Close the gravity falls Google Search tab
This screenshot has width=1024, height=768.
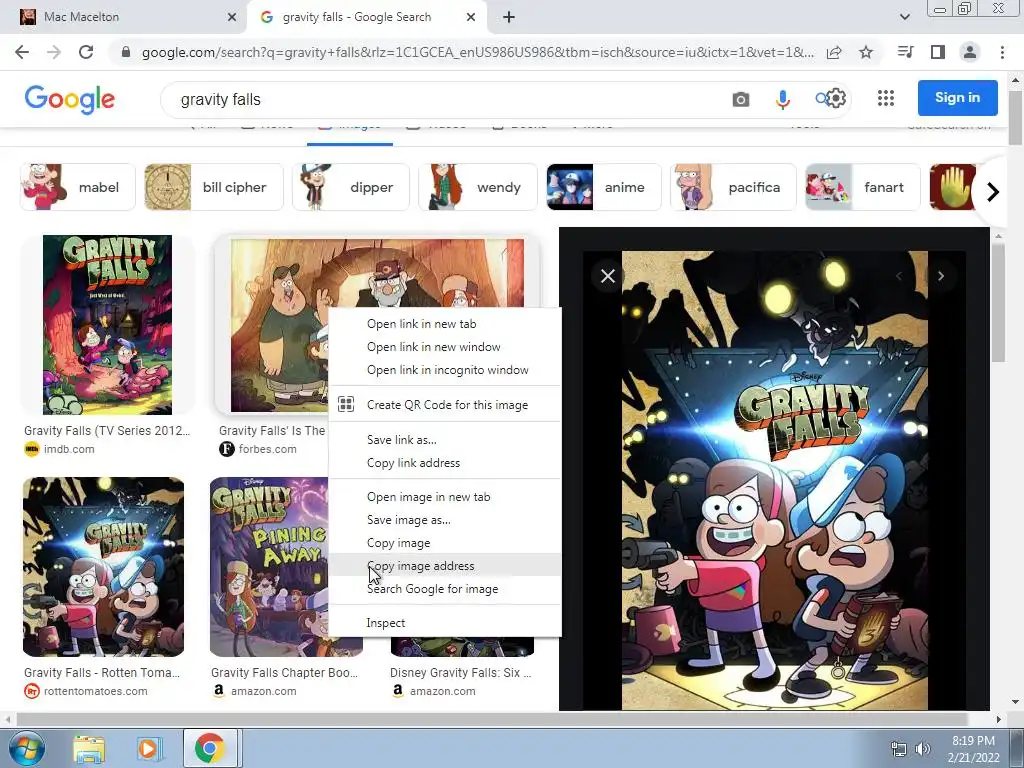point(471,18)
